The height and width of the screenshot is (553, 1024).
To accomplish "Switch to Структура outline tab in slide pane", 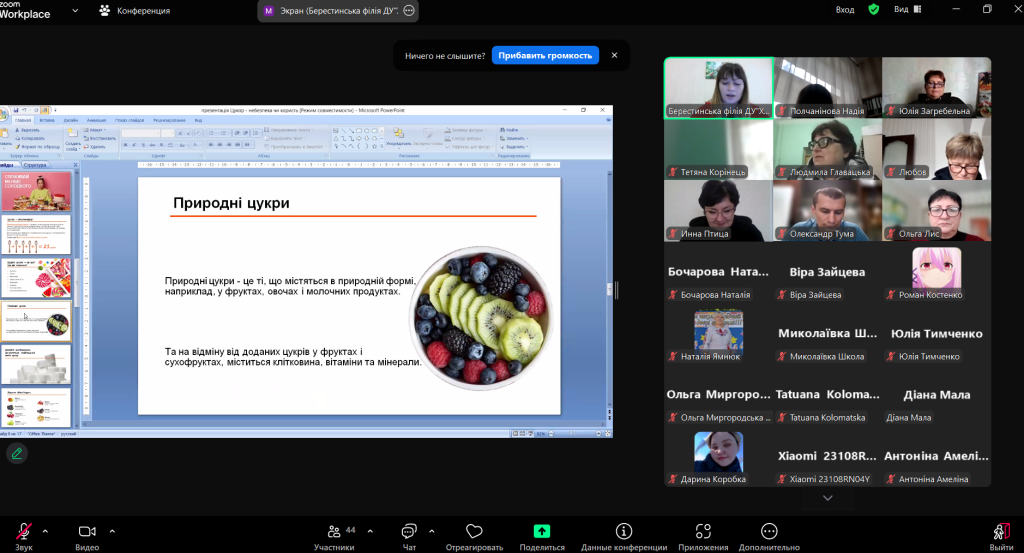I will [x=35, y=165].
